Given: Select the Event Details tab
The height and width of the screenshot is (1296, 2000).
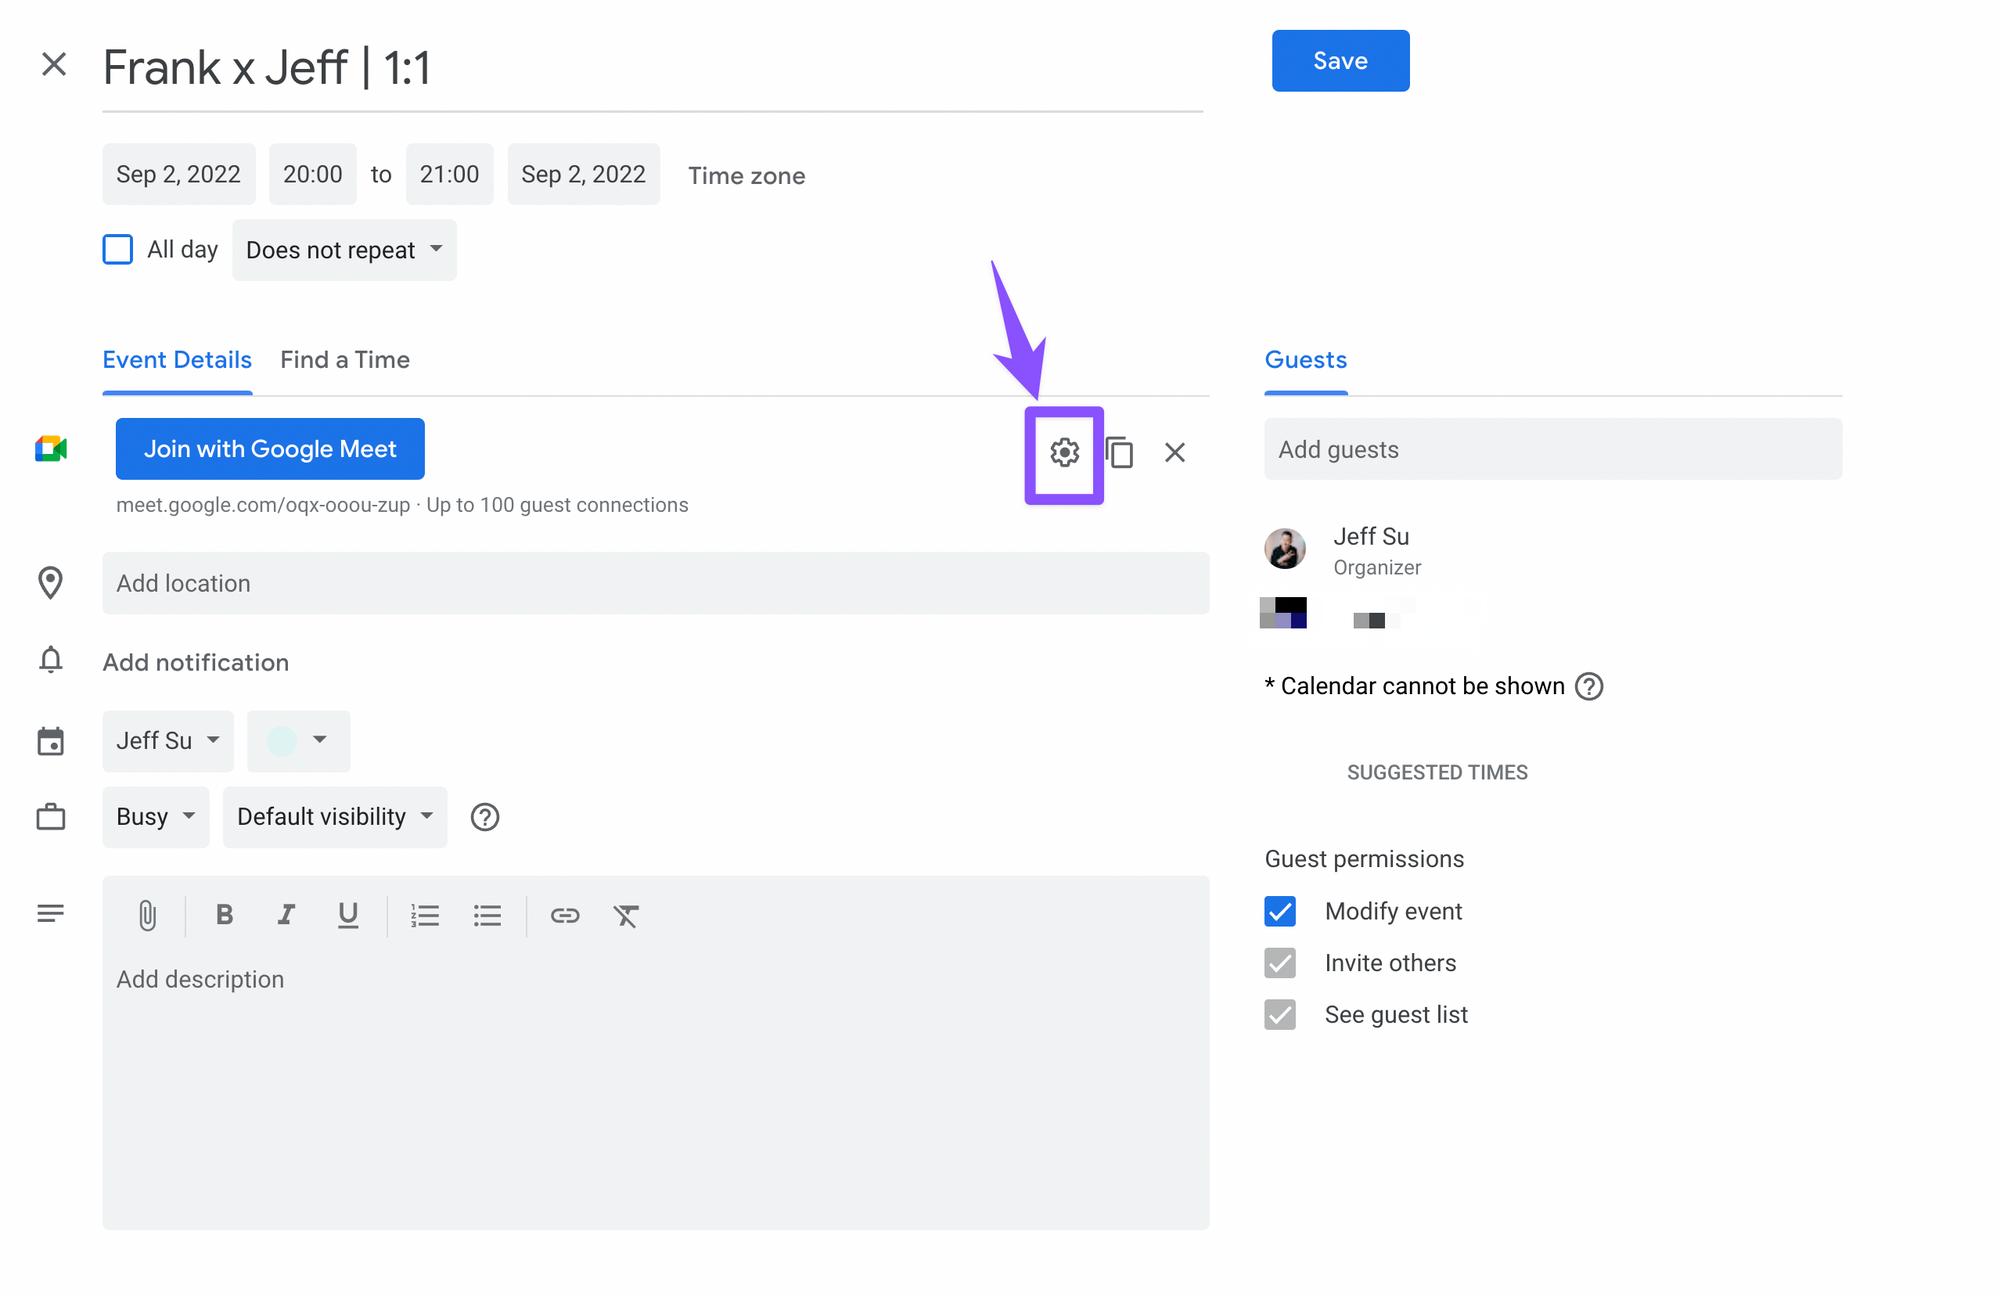Looking at the screenshot, I should 177,360.
